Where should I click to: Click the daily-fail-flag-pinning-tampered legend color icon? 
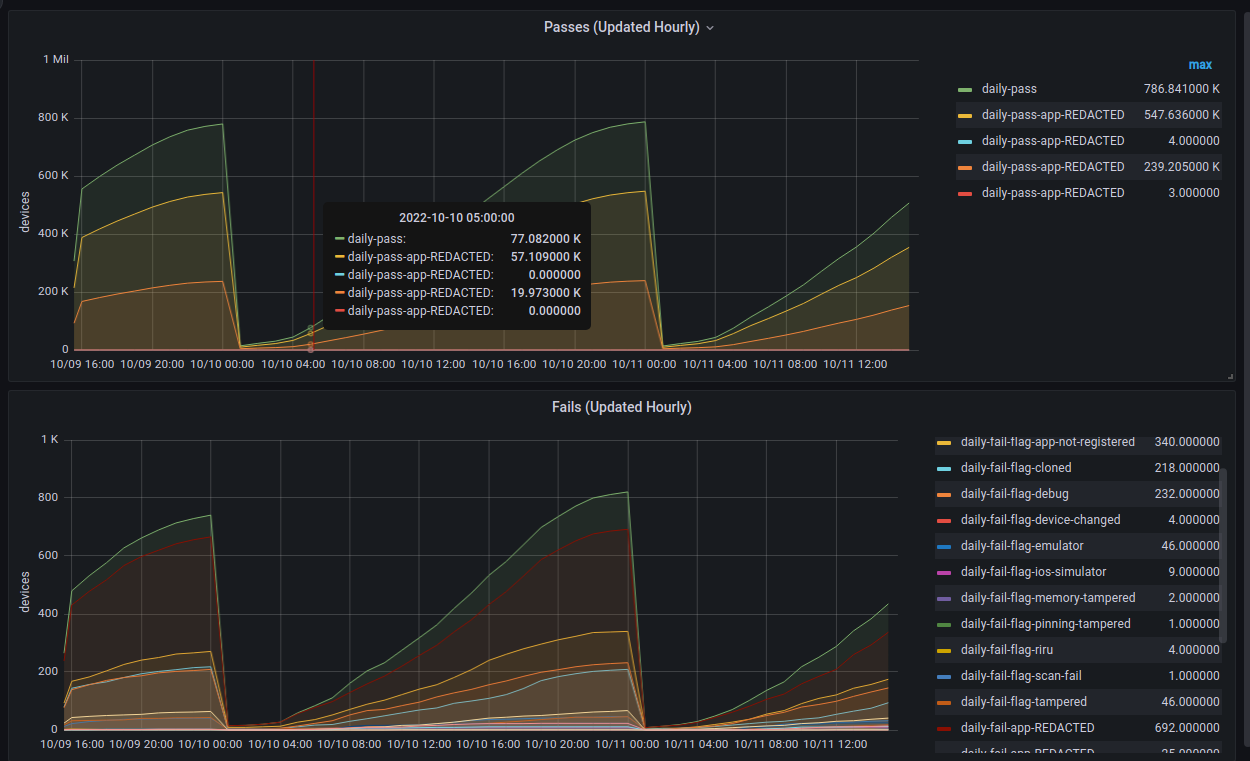944,624
